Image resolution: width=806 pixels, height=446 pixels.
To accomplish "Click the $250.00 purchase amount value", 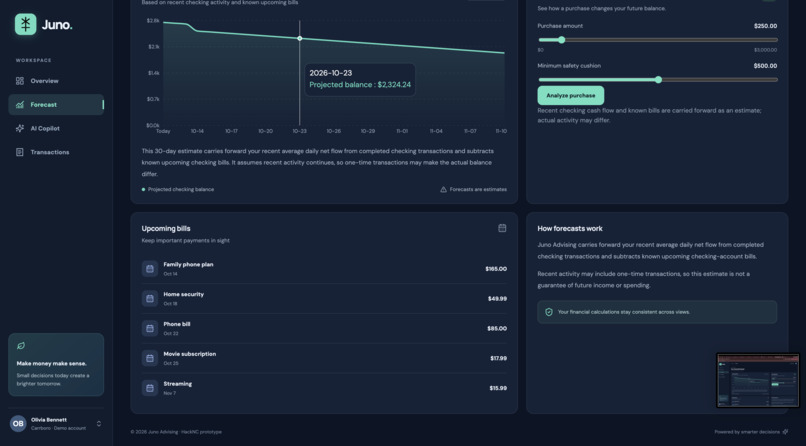I will click(765, 26).
